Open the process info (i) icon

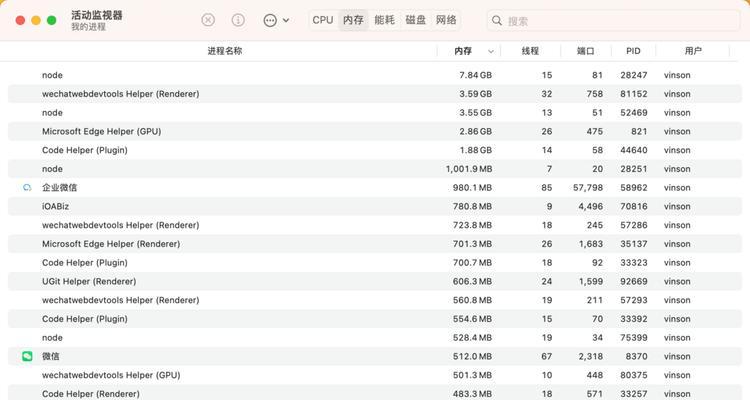pos(238,20)
